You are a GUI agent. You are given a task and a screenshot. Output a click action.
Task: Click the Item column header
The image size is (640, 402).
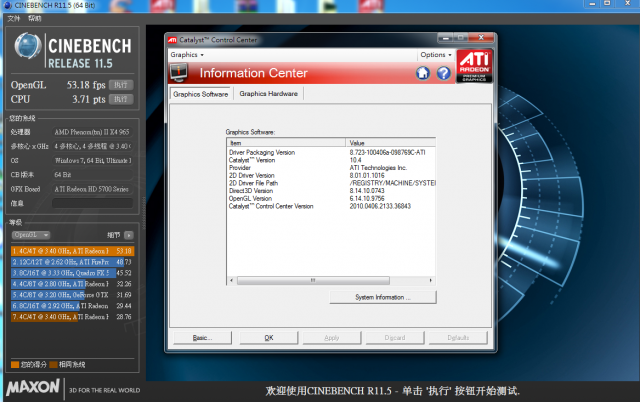click(287, 143)
